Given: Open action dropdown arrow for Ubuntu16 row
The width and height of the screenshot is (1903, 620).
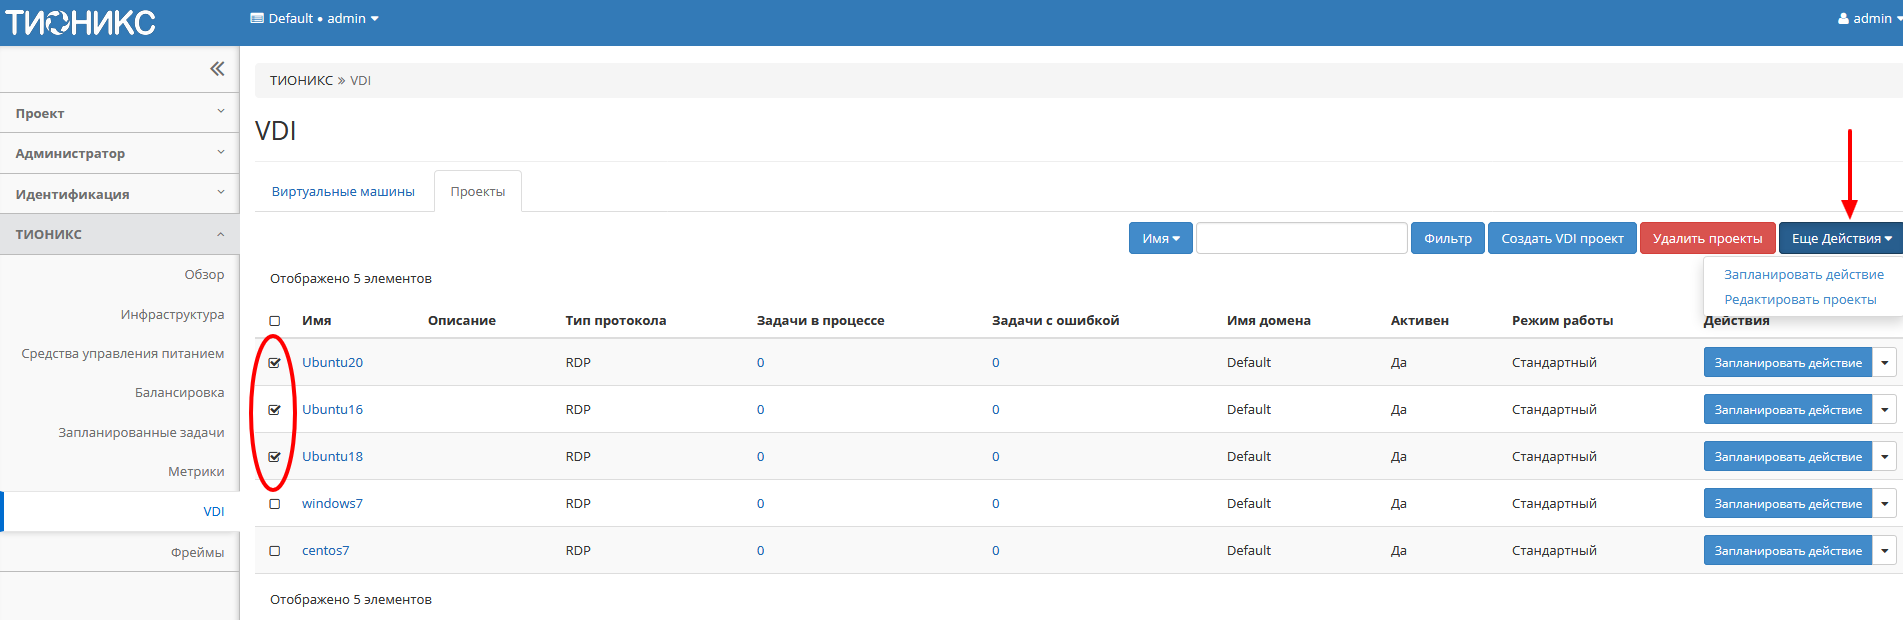Looking at the screenshot, I should tap(1884, 410).
